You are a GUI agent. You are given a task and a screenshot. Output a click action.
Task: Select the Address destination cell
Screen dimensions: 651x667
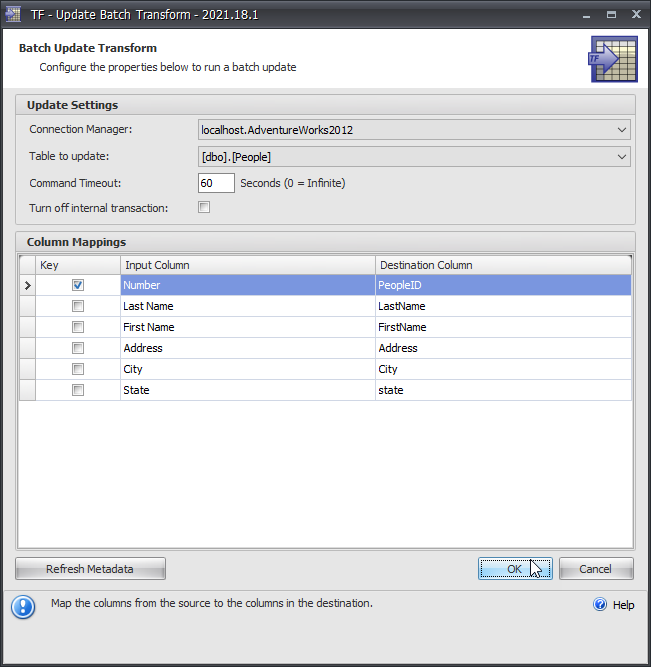[503, 348]
